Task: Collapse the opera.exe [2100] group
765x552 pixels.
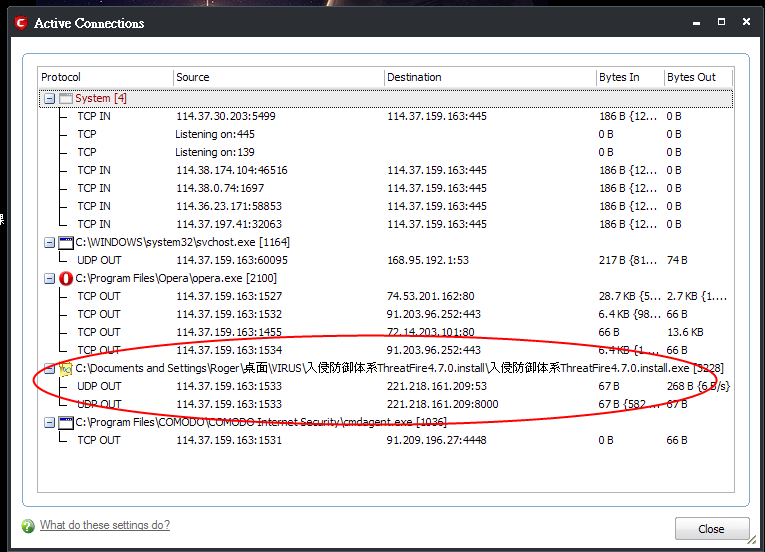Action: tap(49, 279)
